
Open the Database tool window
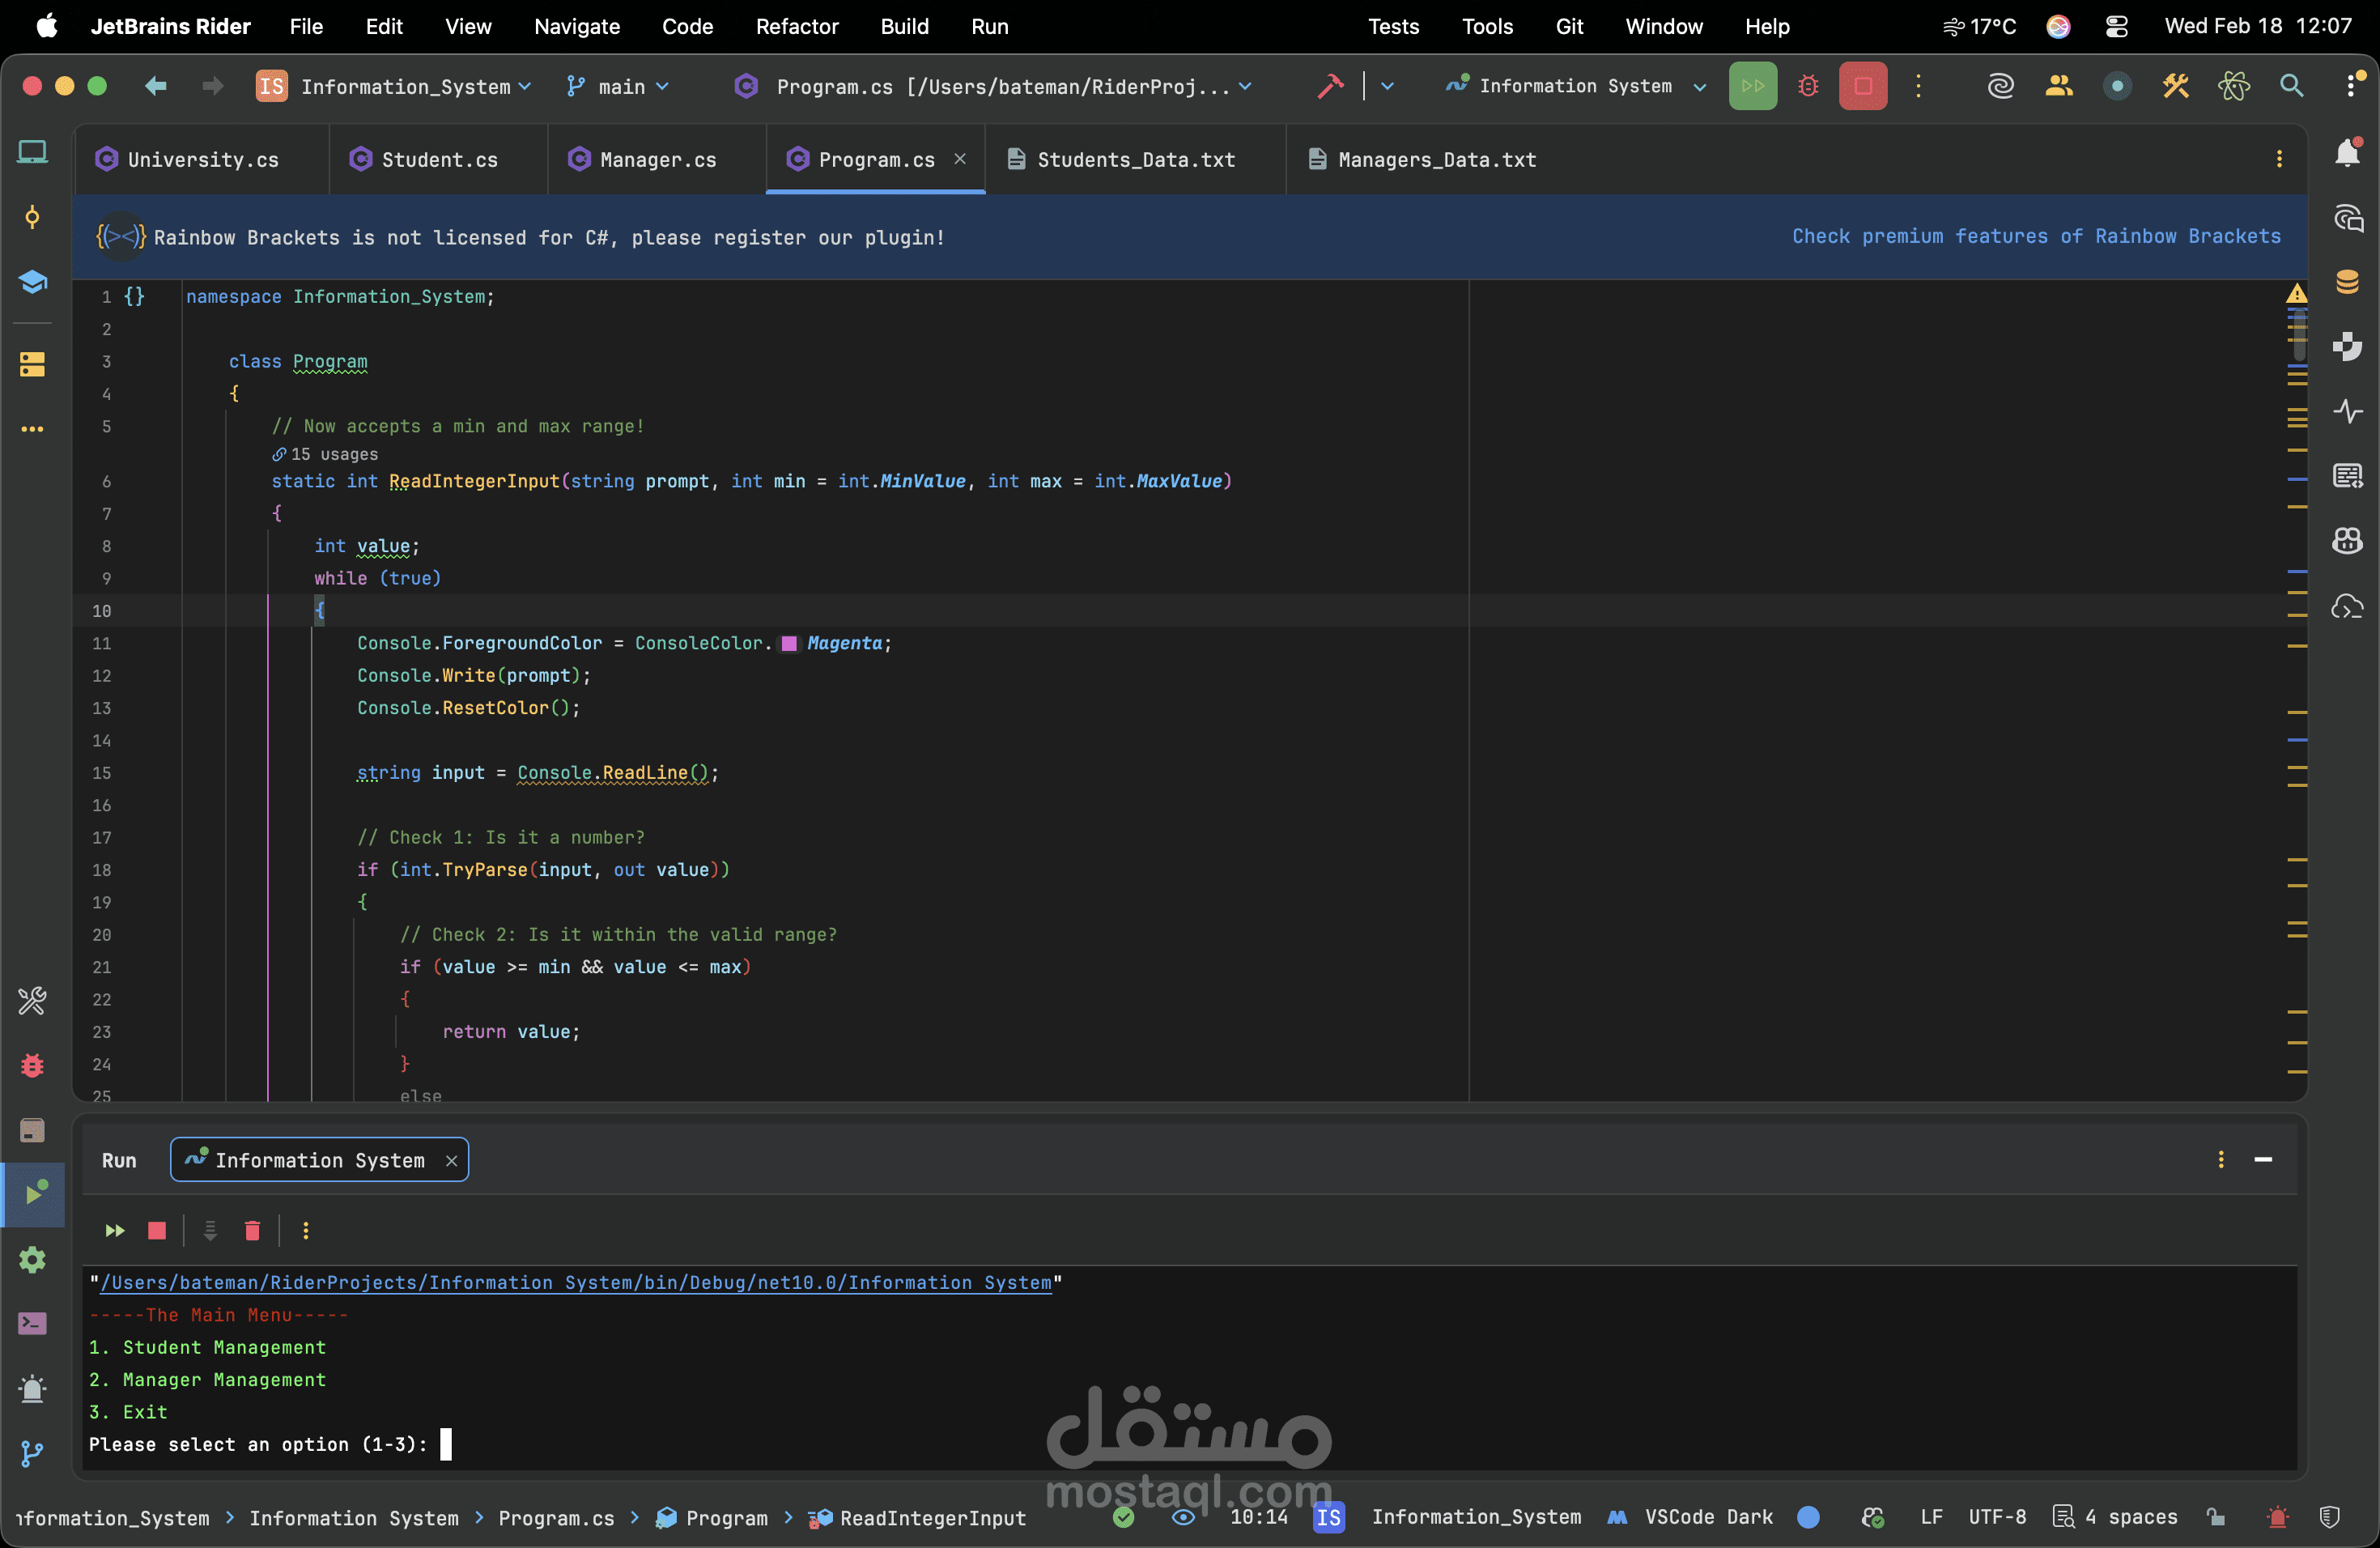pyautogui.click(x=2348, y=283)
